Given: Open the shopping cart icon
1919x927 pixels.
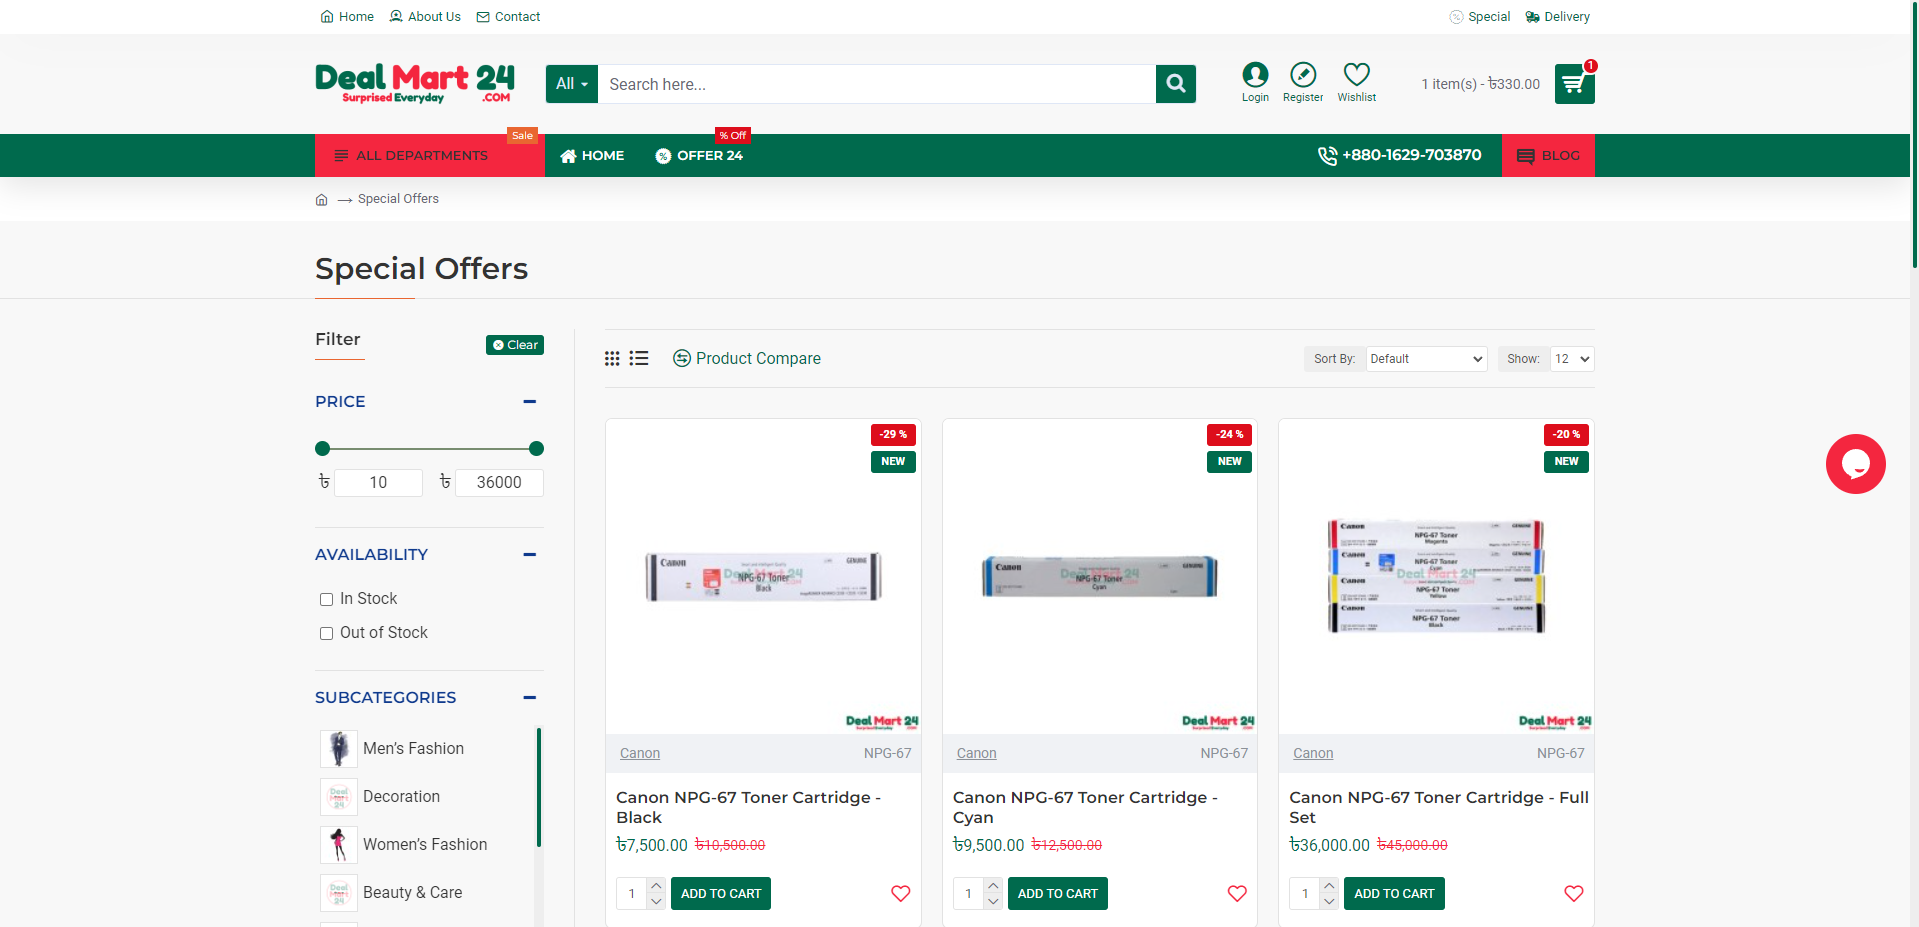Looking at the screenshot, I should [1574, 84].
